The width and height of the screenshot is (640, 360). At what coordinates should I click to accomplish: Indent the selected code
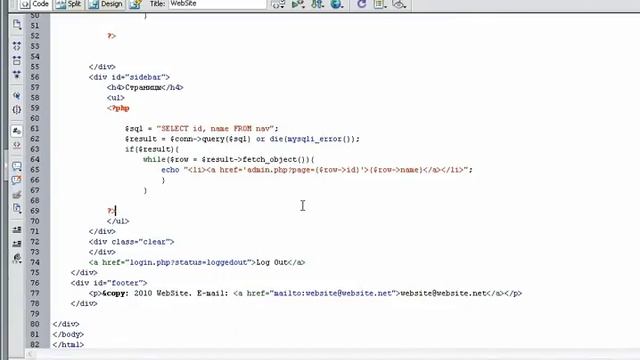click(x=17, y=230)
